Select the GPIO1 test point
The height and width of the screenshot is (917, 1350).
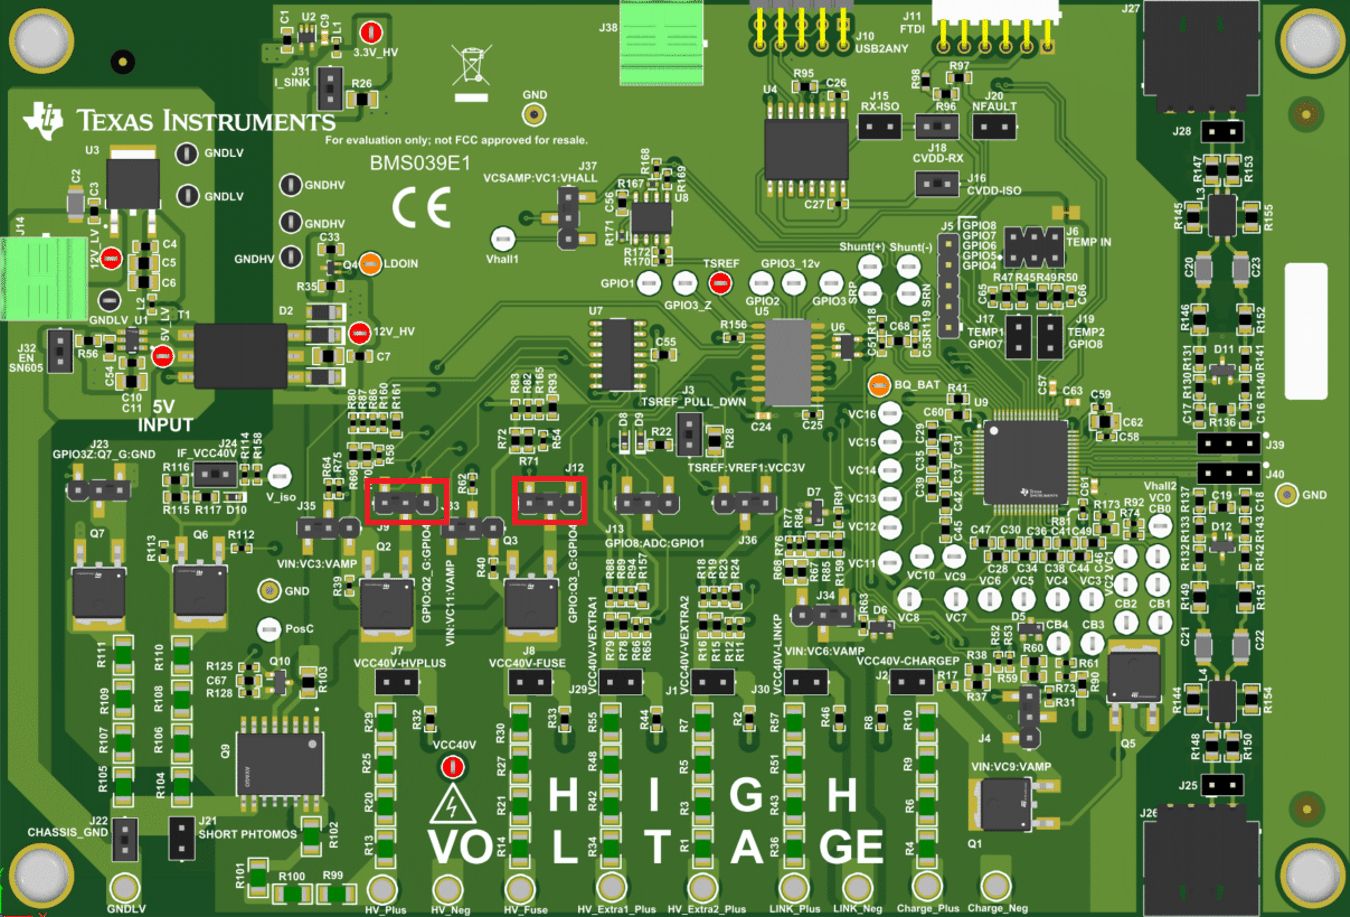pyautogui.click(x=649, y=283)
